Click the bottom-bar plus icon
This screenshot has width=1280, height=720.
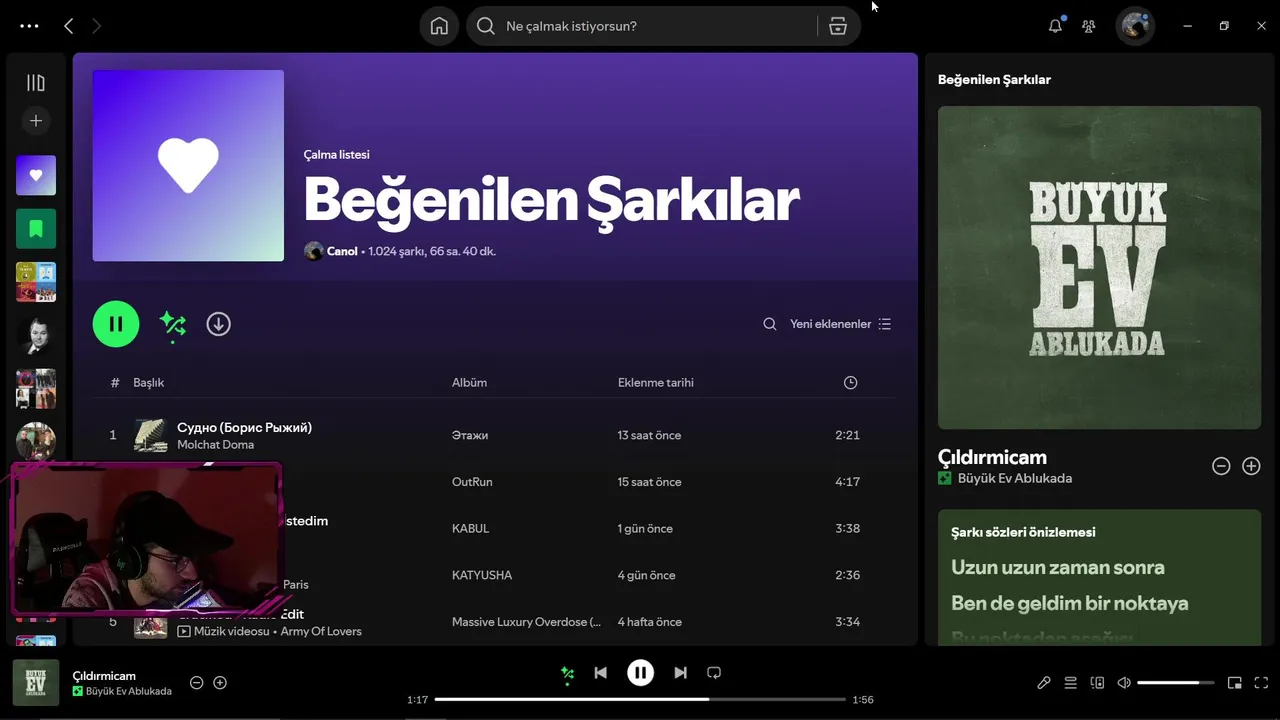click(220, 683)
